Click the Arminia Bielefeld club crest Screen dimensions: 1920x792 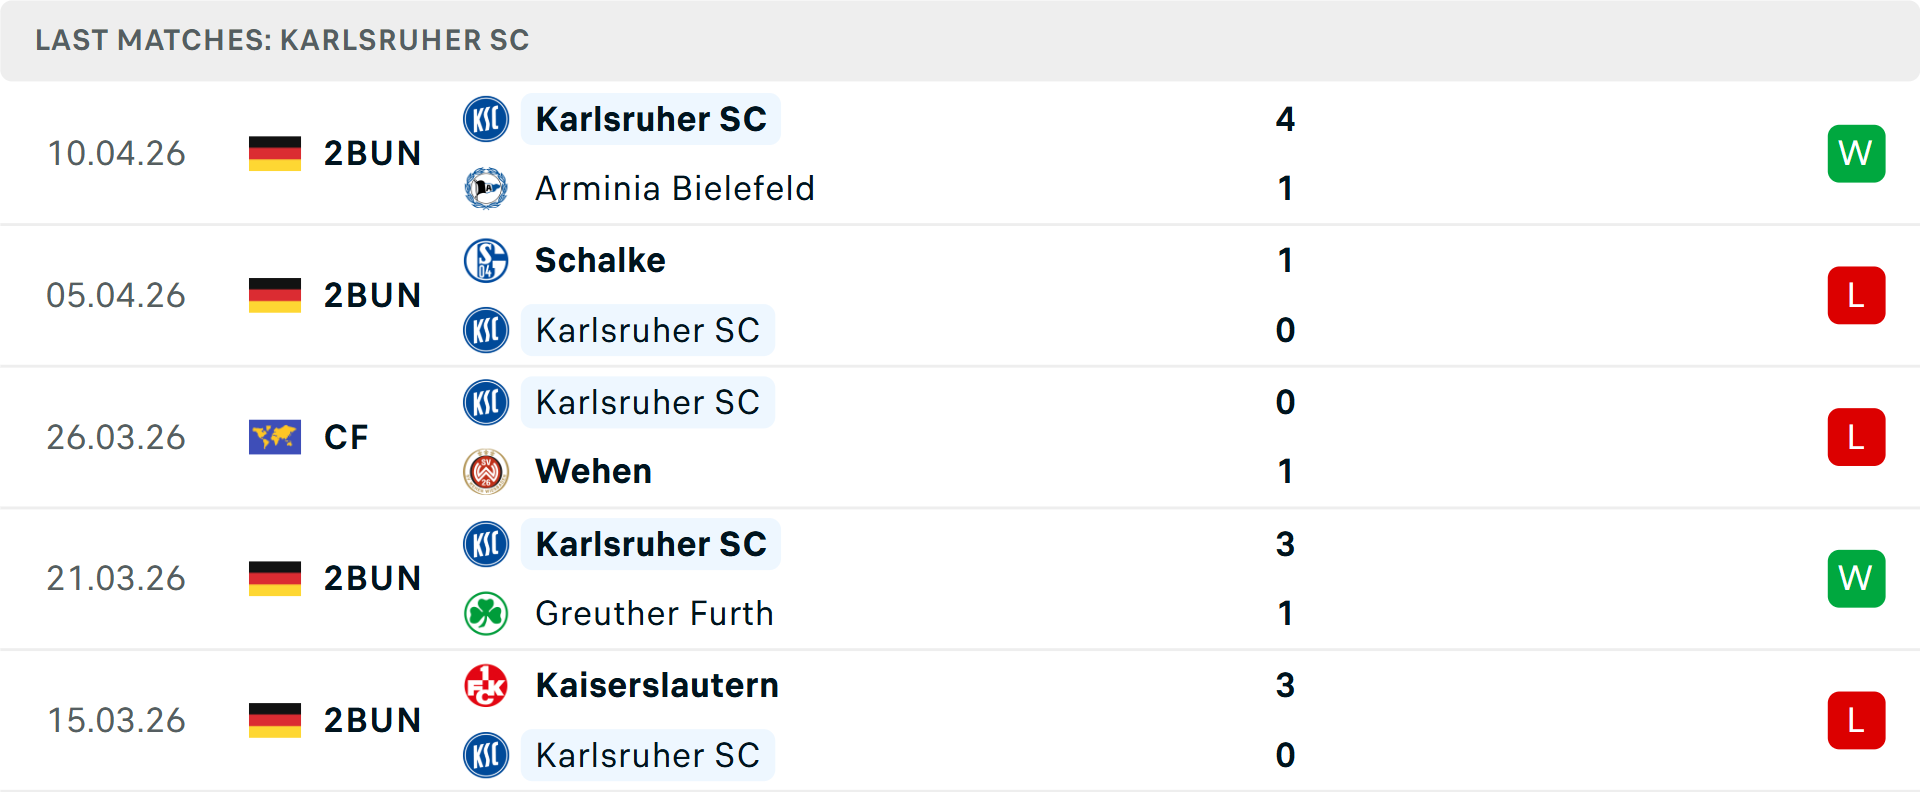point(486,188)
